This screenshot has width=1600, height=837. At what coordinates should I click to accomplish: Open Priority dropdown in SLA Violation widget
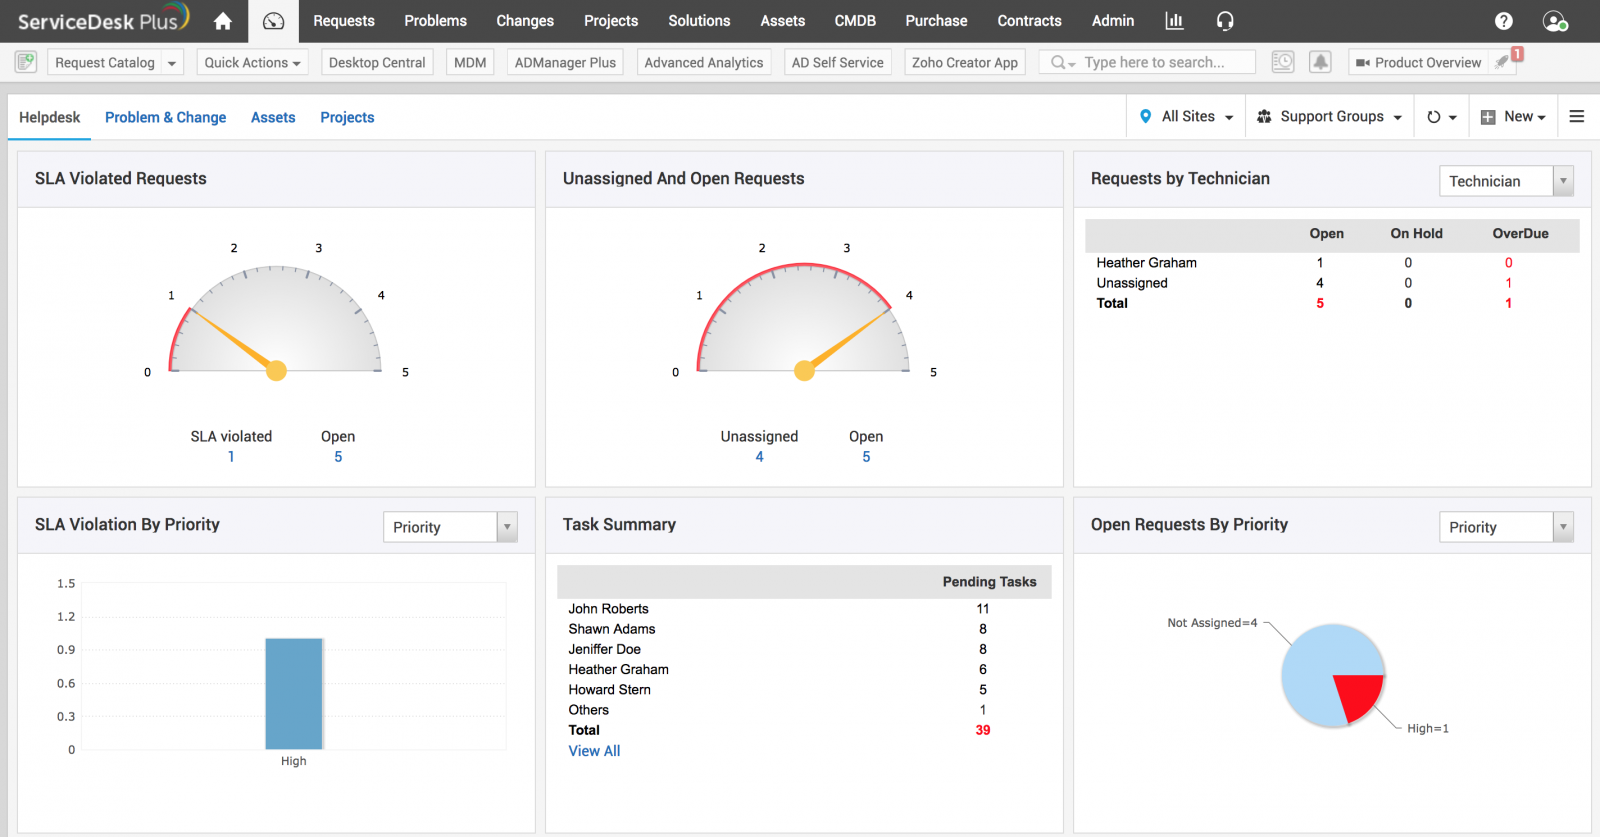pyautogui.click(x=450, y=527)
